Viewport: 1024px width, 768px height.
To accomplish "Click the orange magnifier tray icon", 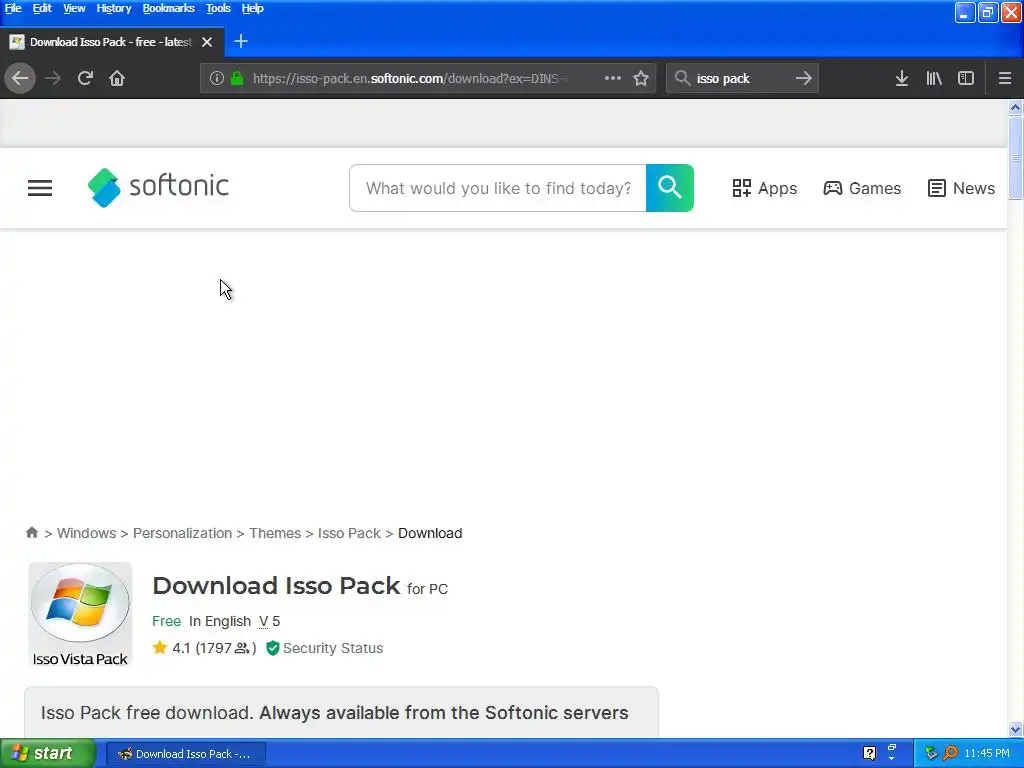I will coord(950,754).
